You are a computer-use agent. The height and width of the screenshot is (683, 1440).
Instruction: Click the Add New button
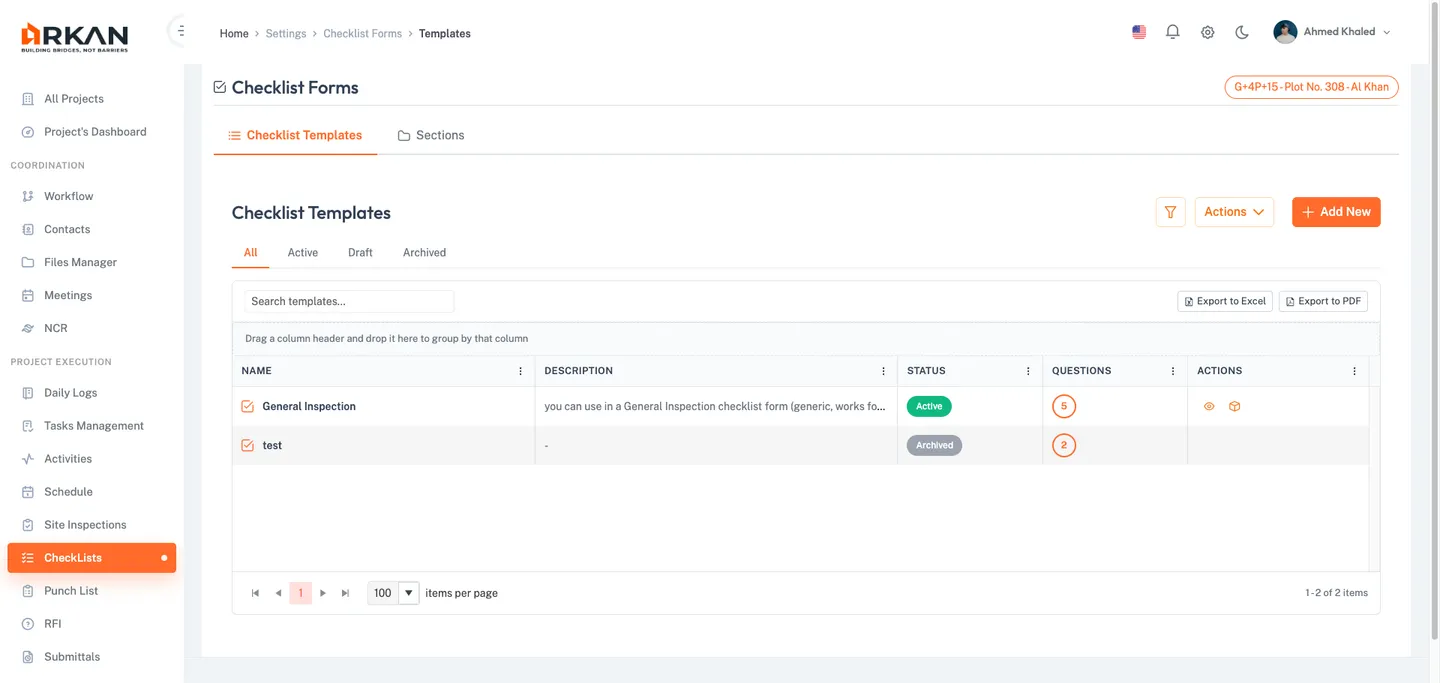tap(1336, 212)
